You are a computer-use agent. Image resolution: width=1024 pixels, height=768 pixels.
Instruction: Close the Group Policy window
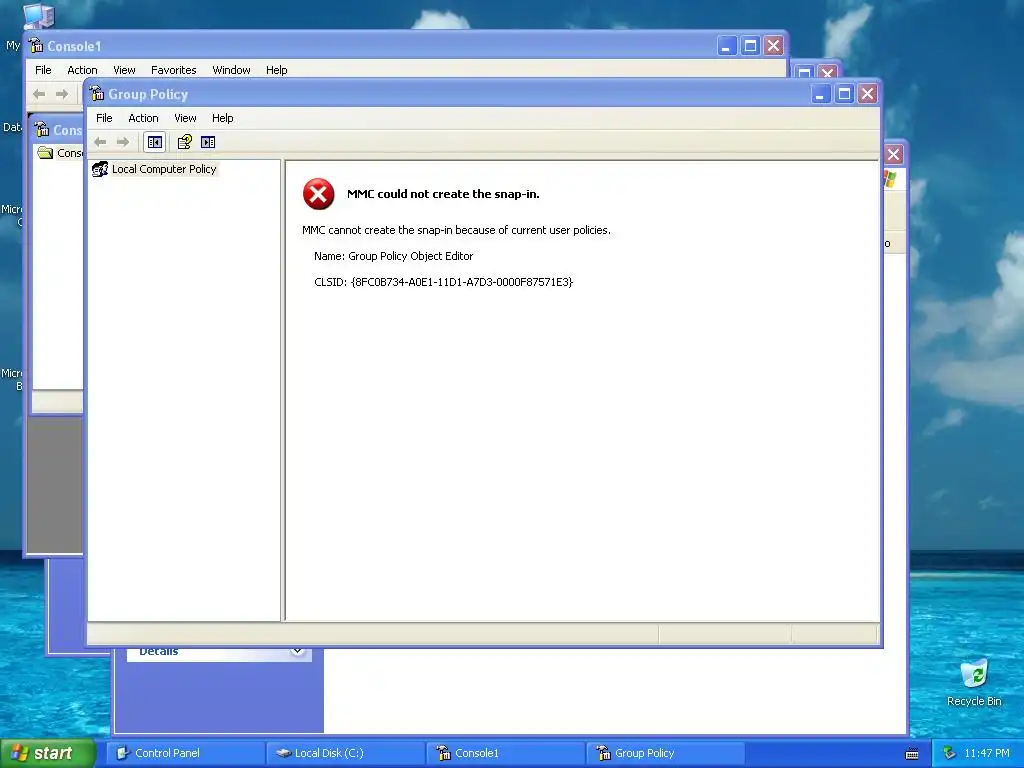pos(867,94)
